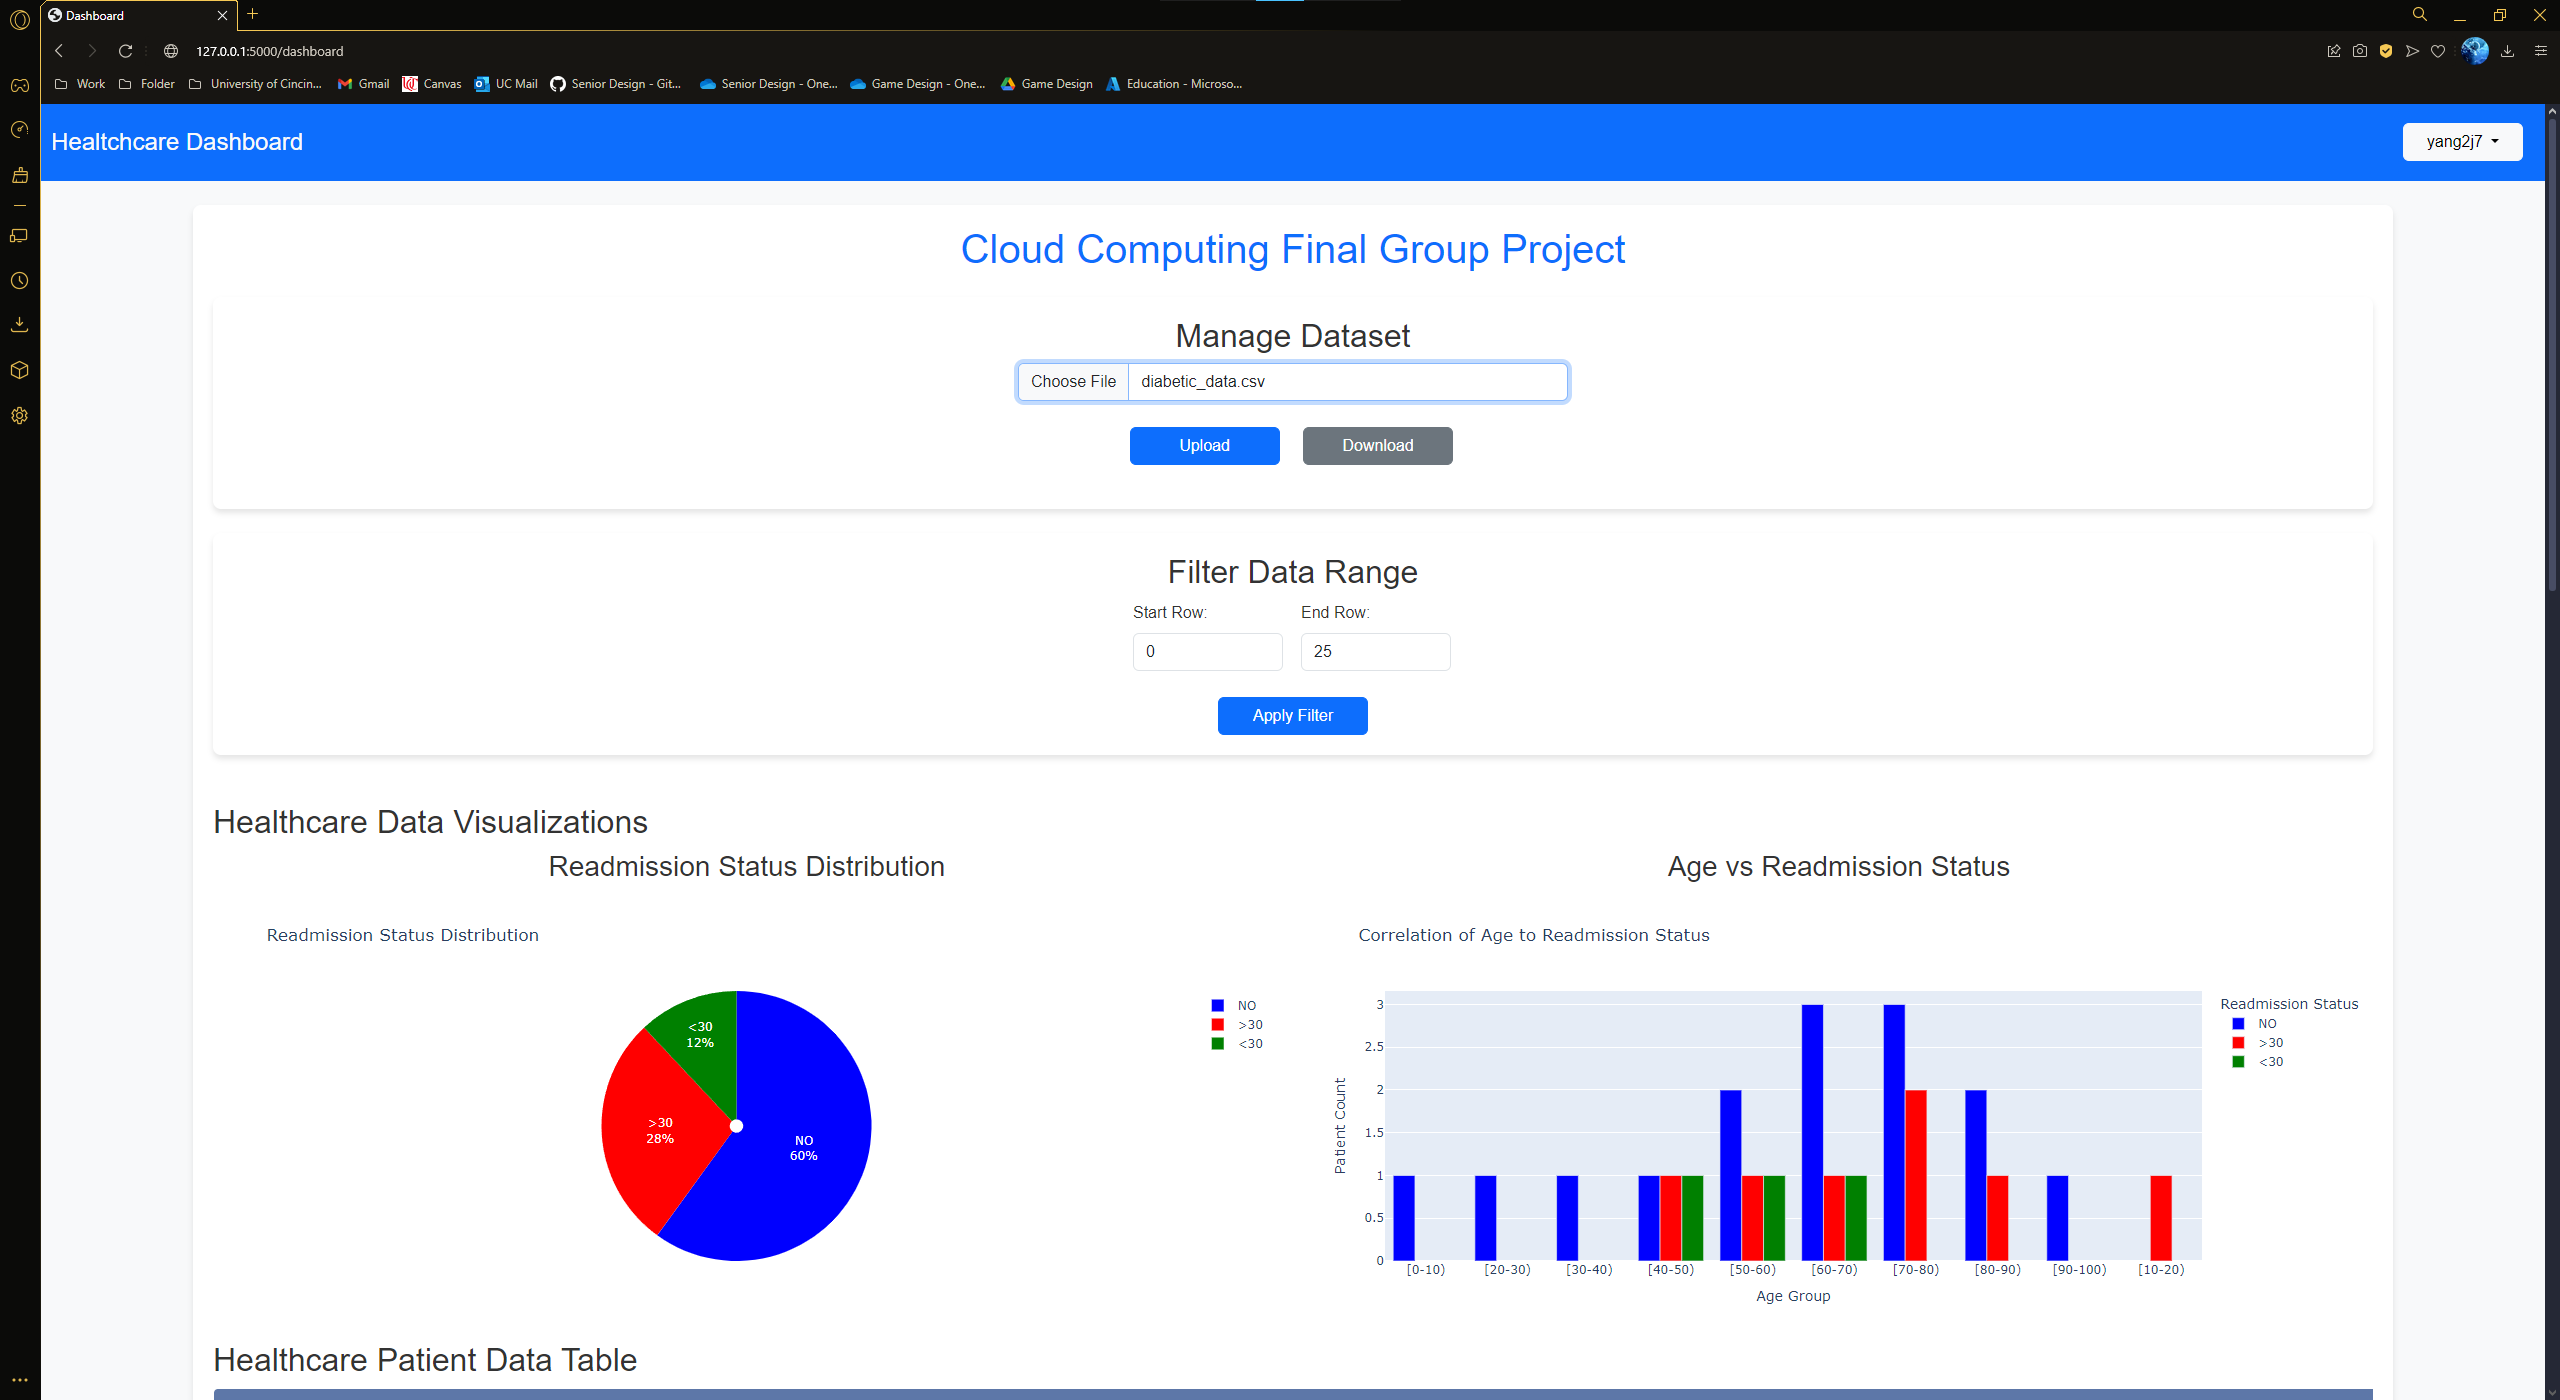The width and height of the screenshot is (2560, 1400).
Task: Open Downloads icon in left sidebar
Action: 19,325
